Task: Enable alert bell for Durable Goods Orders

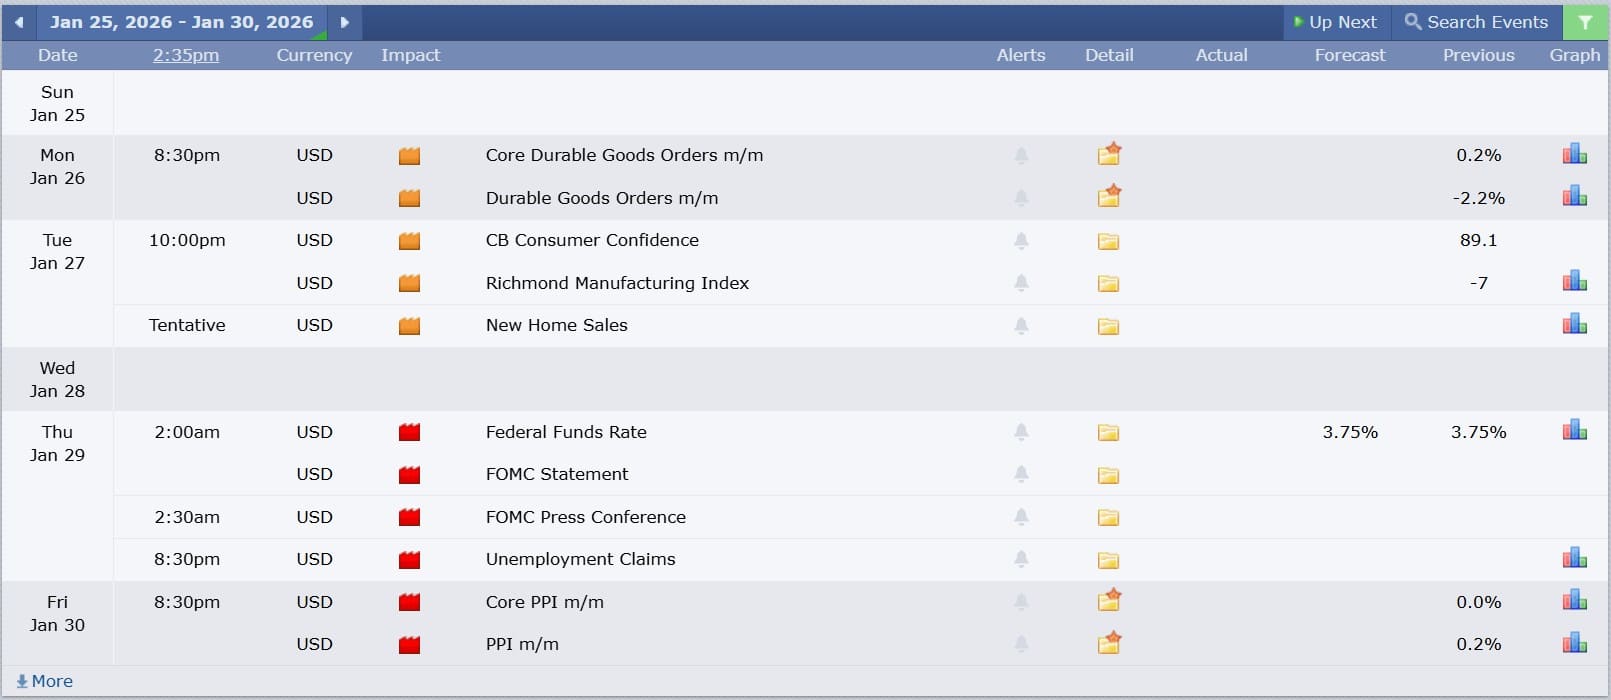Action: [x=1021, y=198]
